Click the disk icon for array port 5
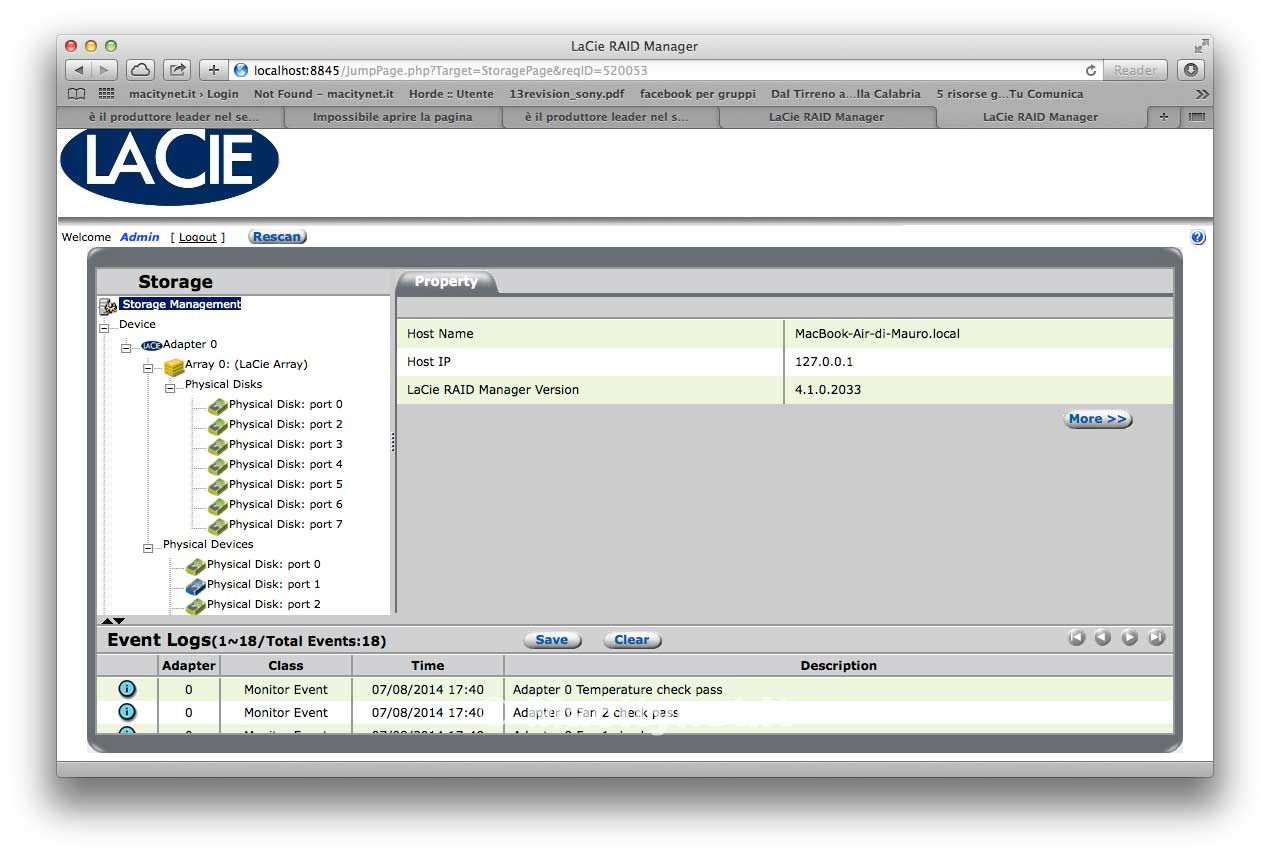 click(x=218, y=486)
